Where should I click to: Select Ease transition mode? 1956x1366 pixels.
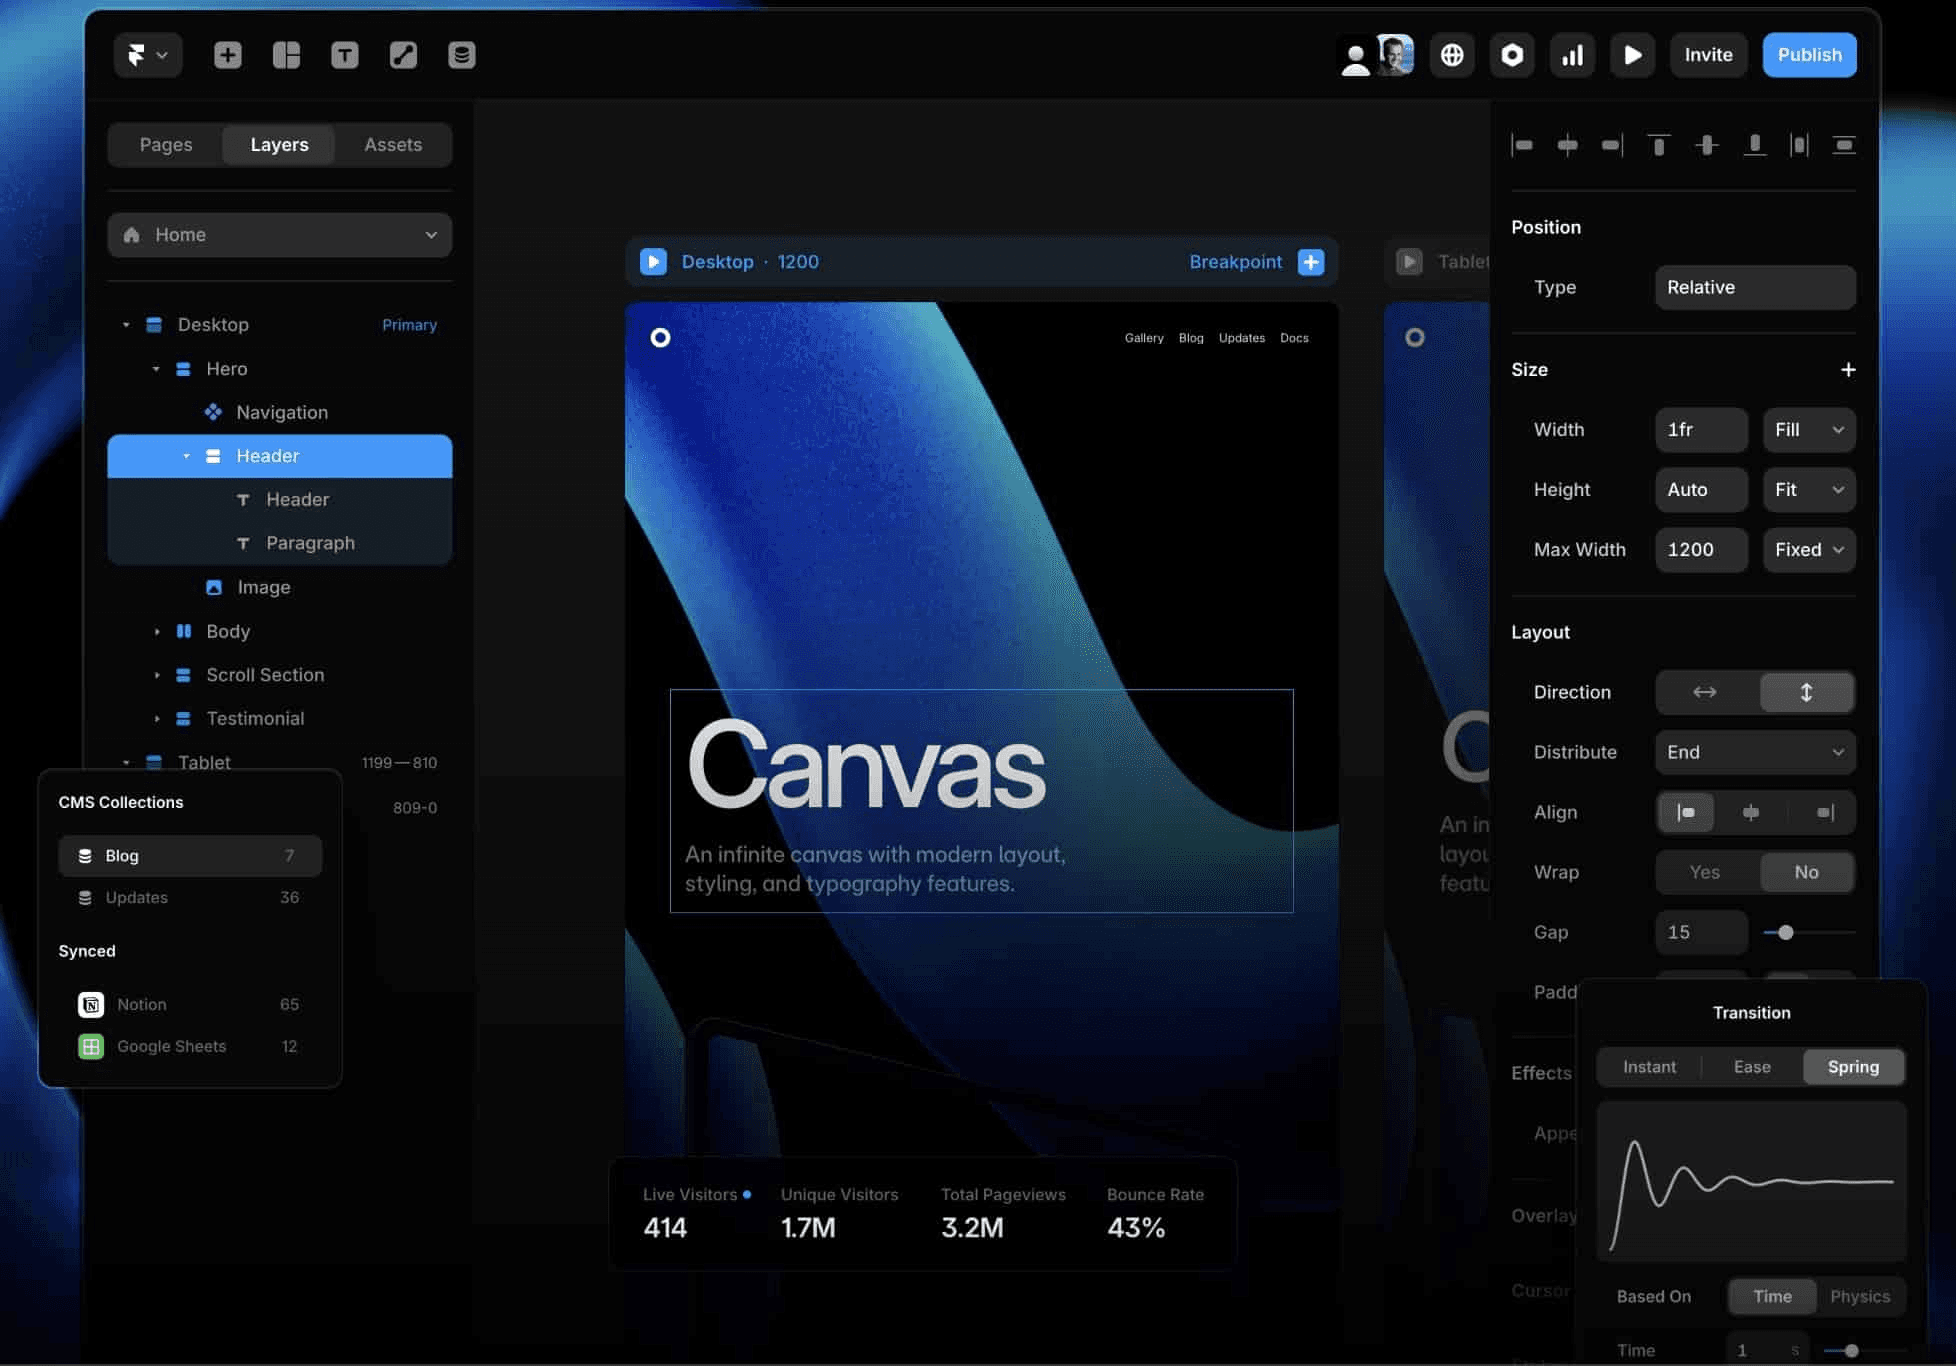(1751, 1066)
